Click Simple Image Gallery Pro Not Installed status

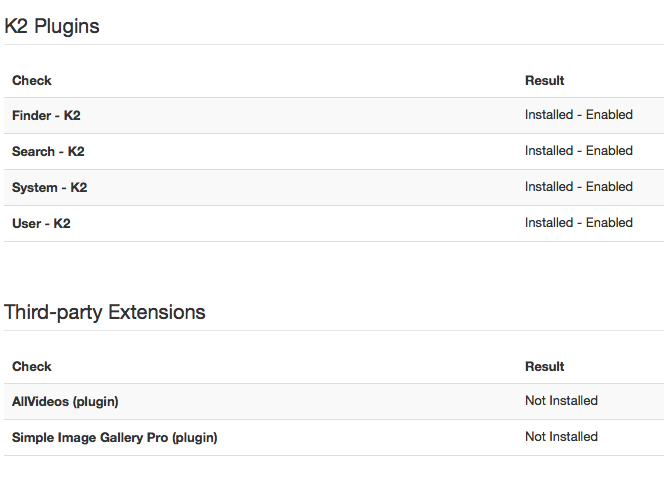[562, 436]
